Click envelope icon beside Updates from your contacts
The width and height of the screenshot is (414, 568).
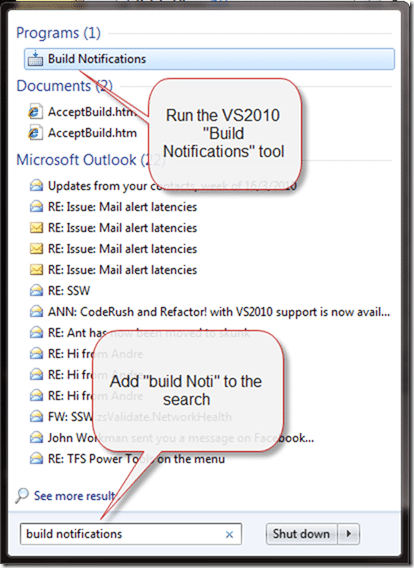(x=36, y=186)
